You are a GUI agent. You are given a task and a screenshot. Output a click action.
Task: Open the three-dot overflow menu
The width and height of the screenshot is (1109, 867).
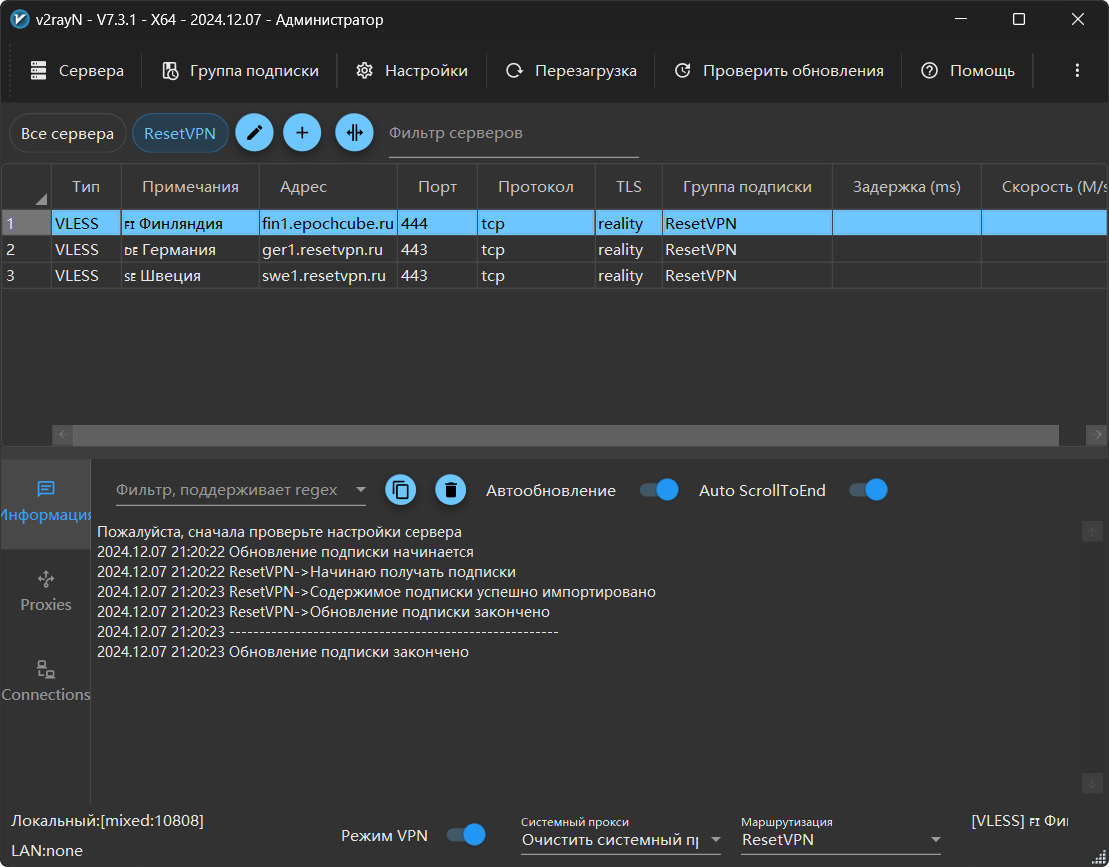point(1077,71)
